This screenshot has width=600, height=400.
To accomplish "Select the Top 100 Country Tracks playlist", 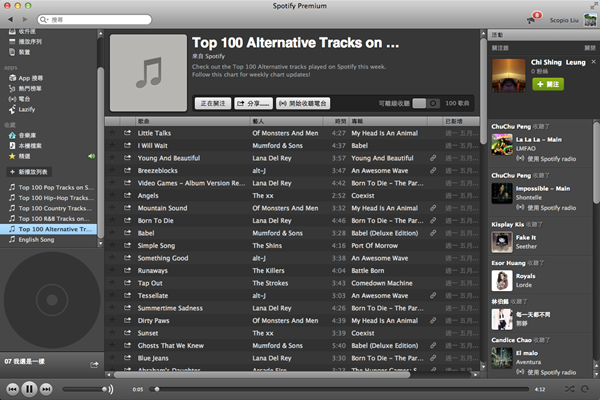I will tap(51, 208).
